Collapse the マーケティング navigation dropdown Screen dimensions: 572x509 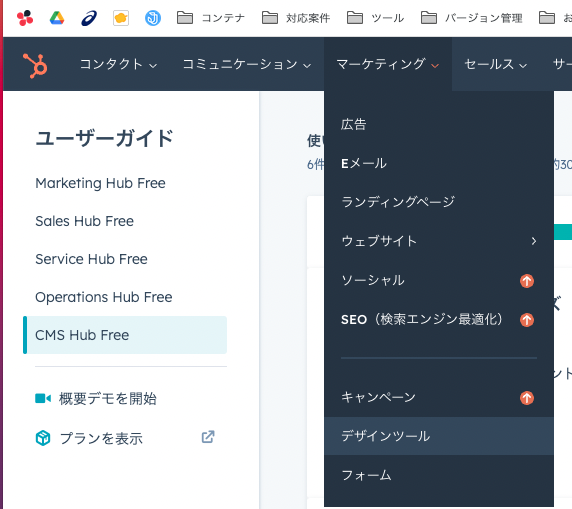388,64
